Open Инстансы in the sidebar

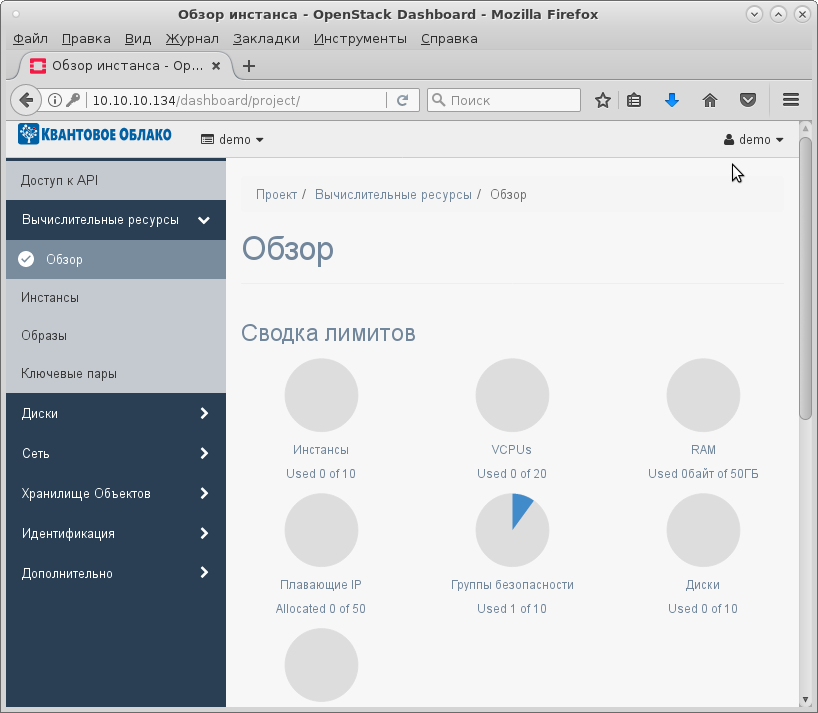coord(50,297)
